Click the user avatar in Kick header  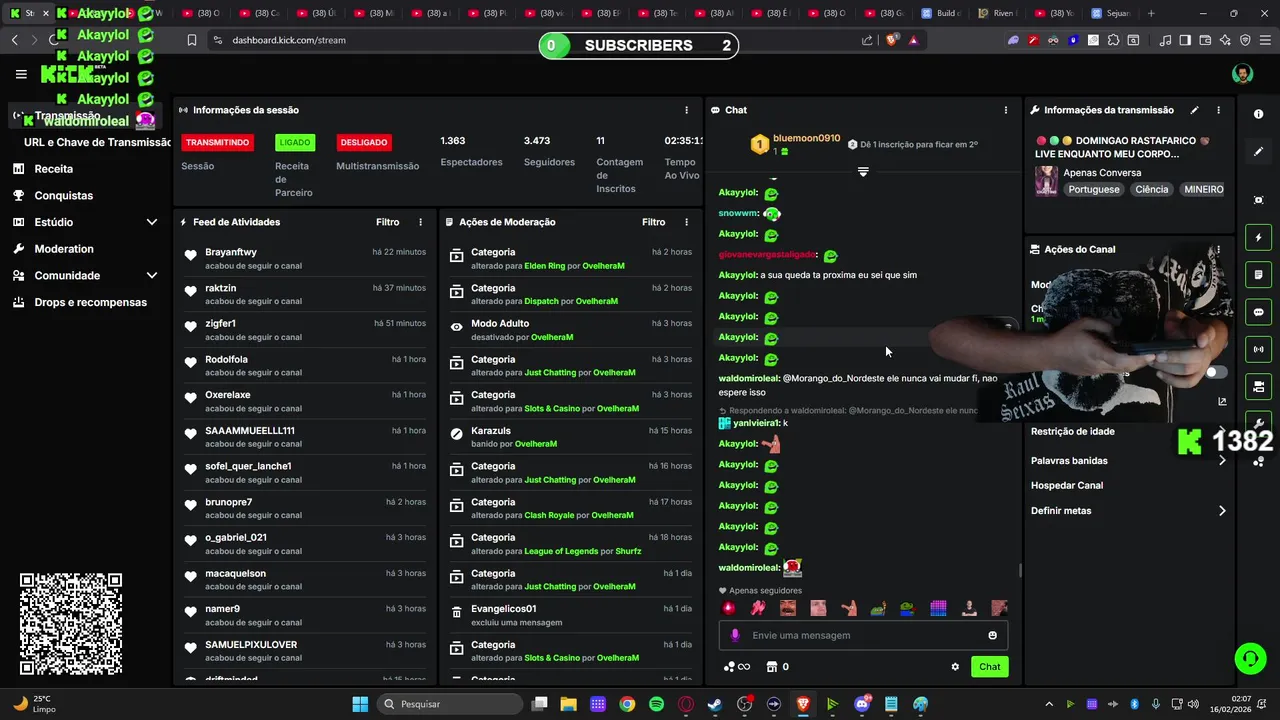tap(1242, 74)
